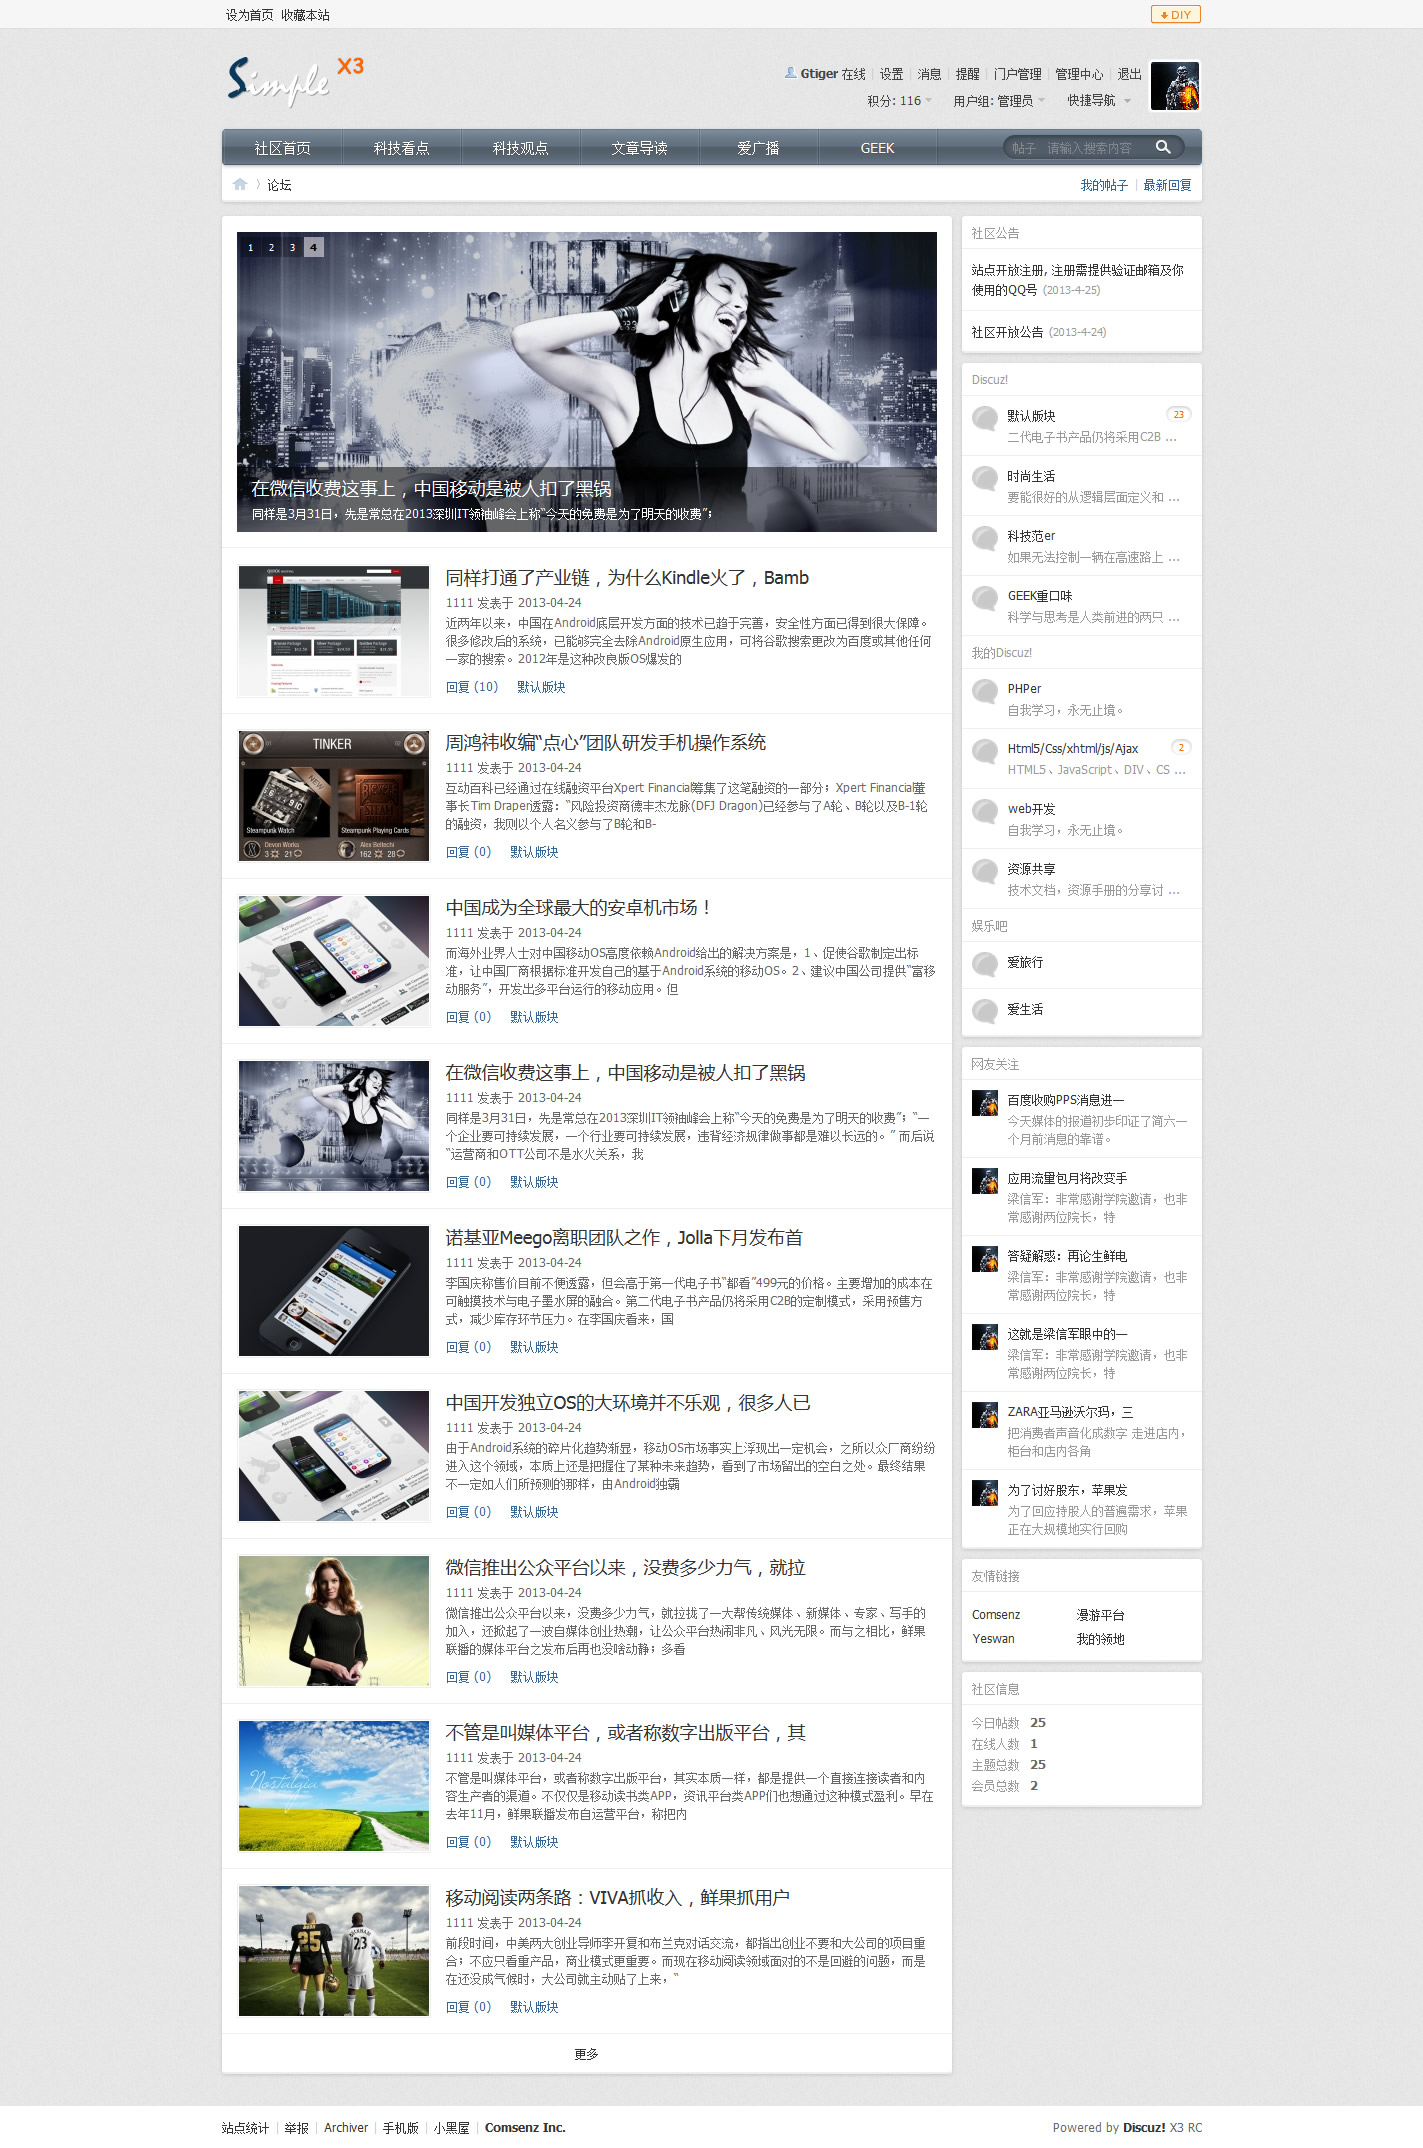Screen dimensions: 1423x2148
Task: Open 我的帖子 link
Action: 1104,185
